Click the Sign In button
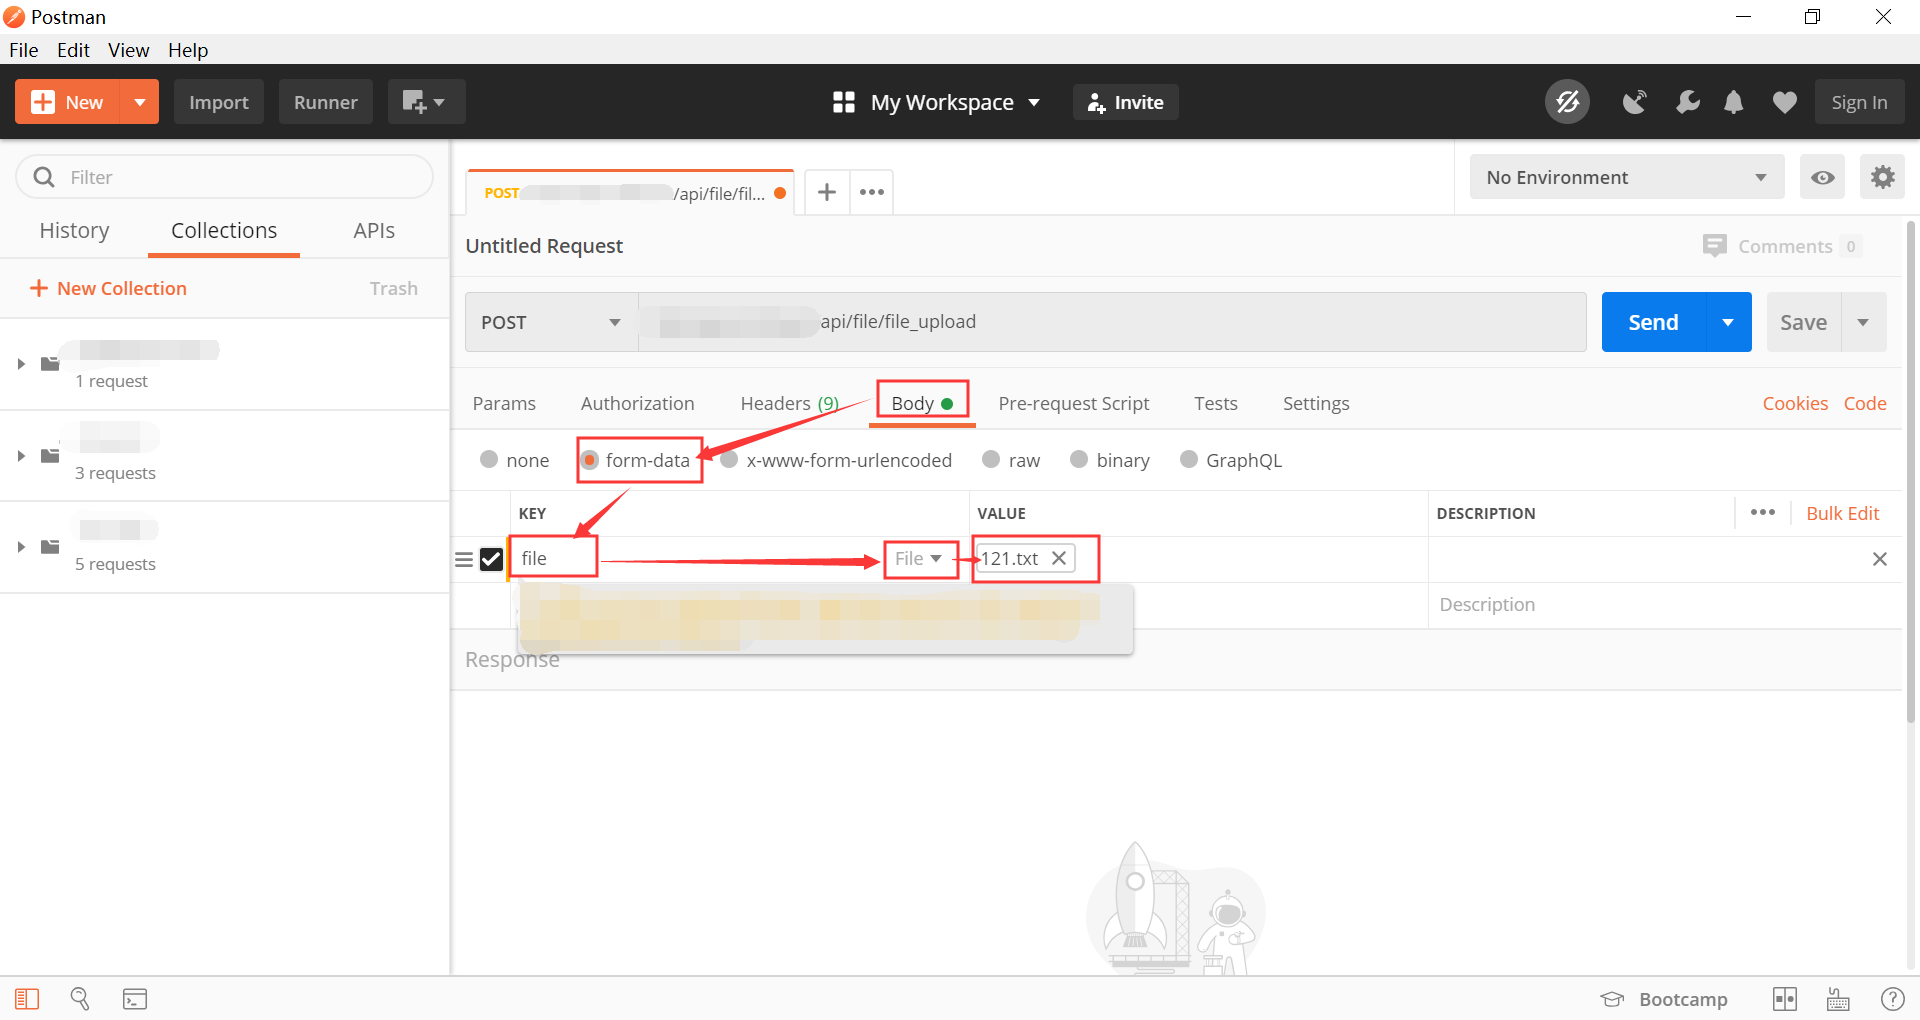Viewport: 1920px width, 1020px height. [1860, 102]
